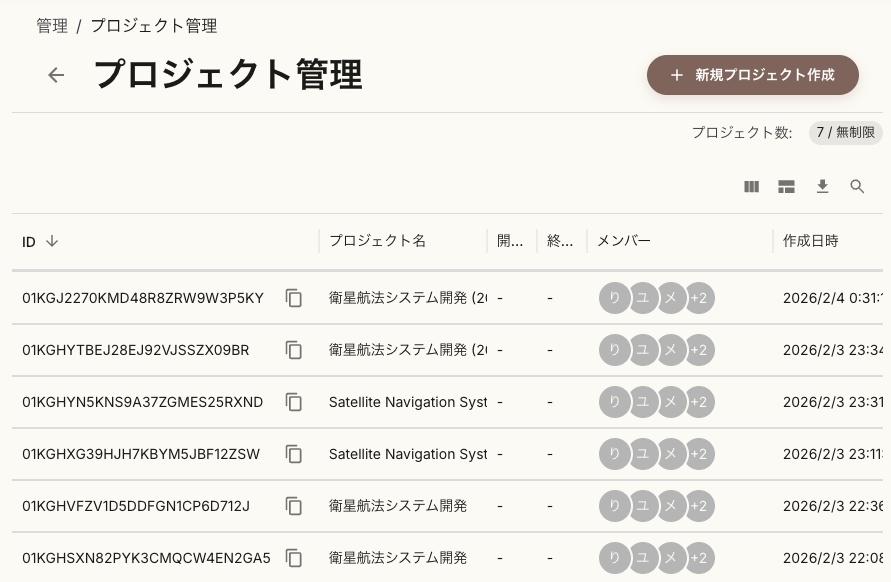This screenshot has height=582, width=891.
Task: Copy ID 01KGHVFZV1D5DDFGN1CP6D712J
Action: click(294, 506)
